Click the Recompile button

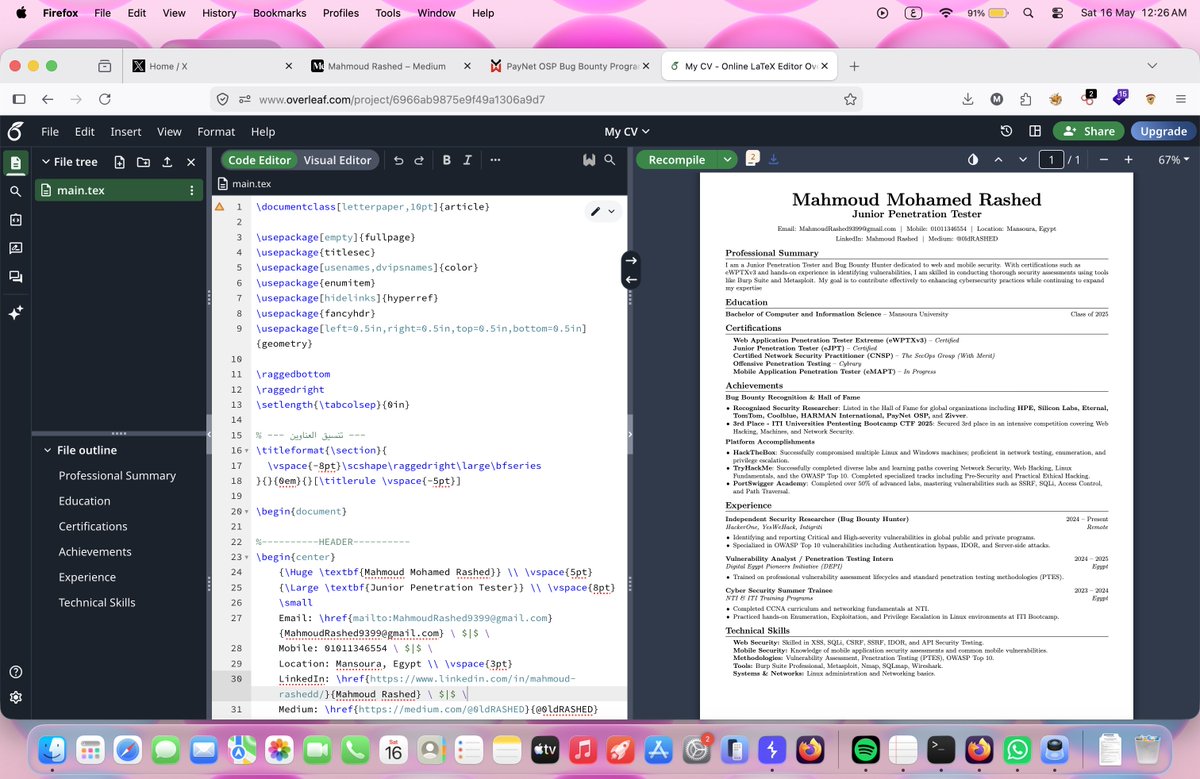click(x=677, y=160)
